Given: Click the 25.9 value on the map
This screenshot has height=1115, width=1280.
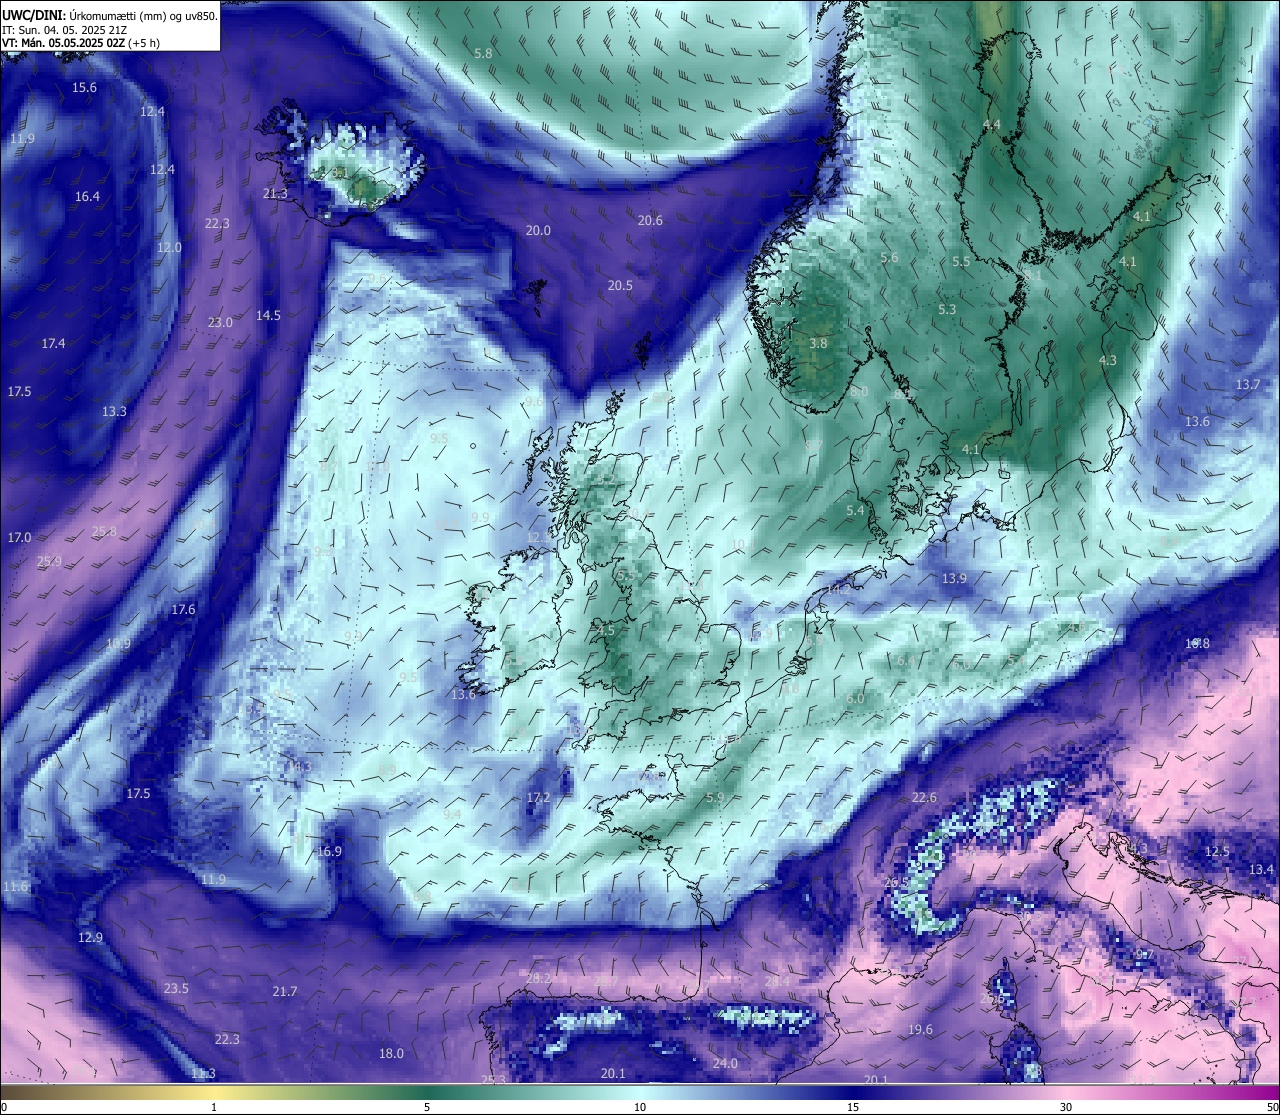Looking at the screenshot, I should [x=49, y=562].
